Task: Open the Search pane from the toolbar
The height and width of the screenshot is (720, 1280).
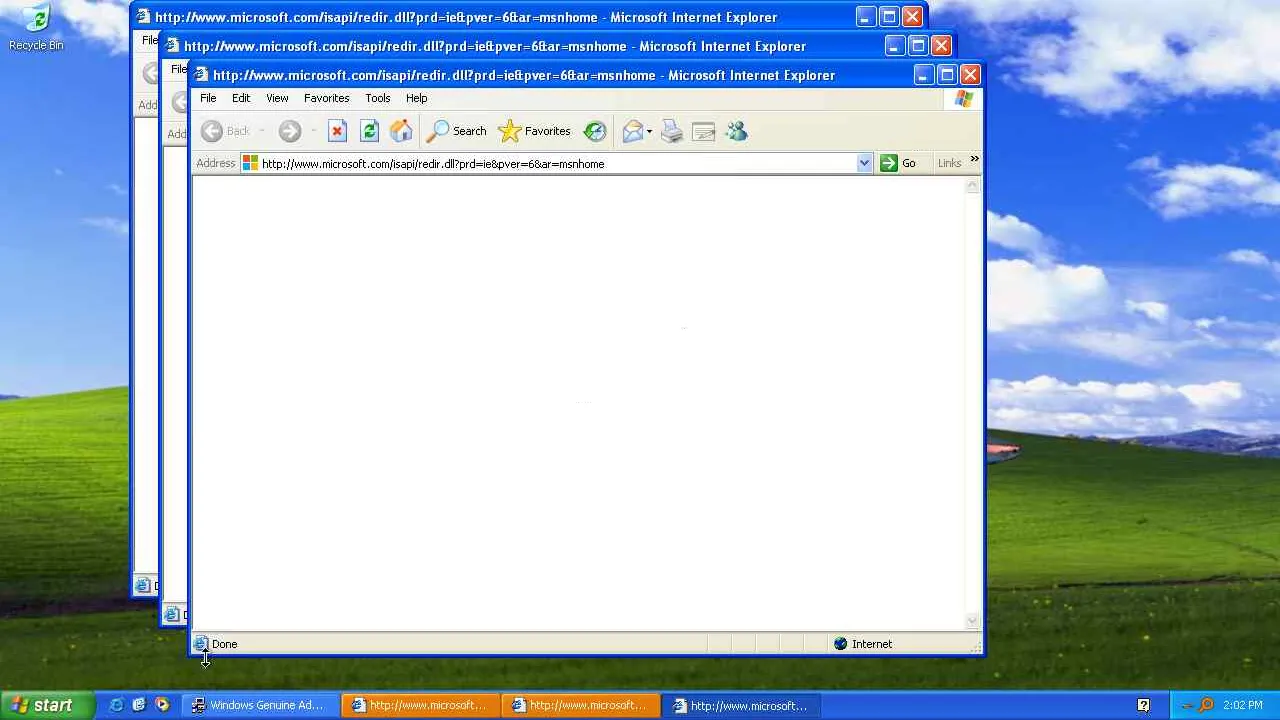Action: click(x=456, y=131)
